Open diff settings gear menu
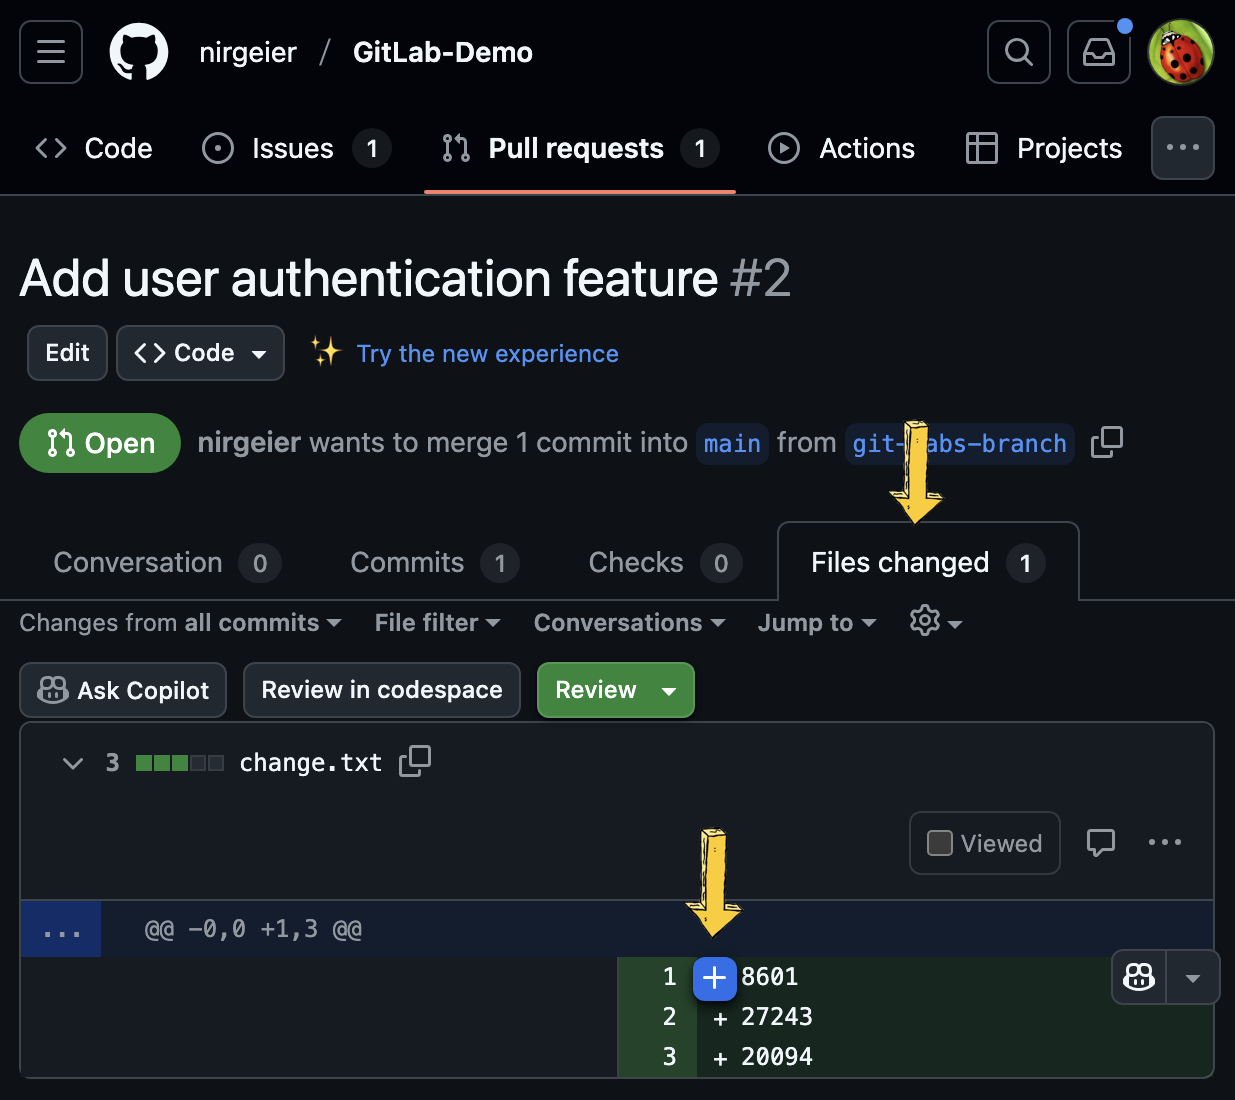 (936, 622)
